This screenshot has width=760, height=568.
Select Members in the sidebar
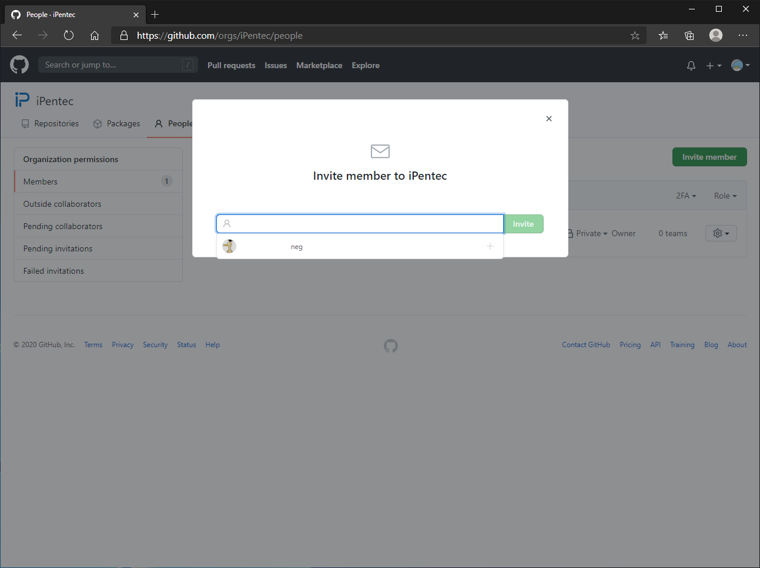[98, 181]
